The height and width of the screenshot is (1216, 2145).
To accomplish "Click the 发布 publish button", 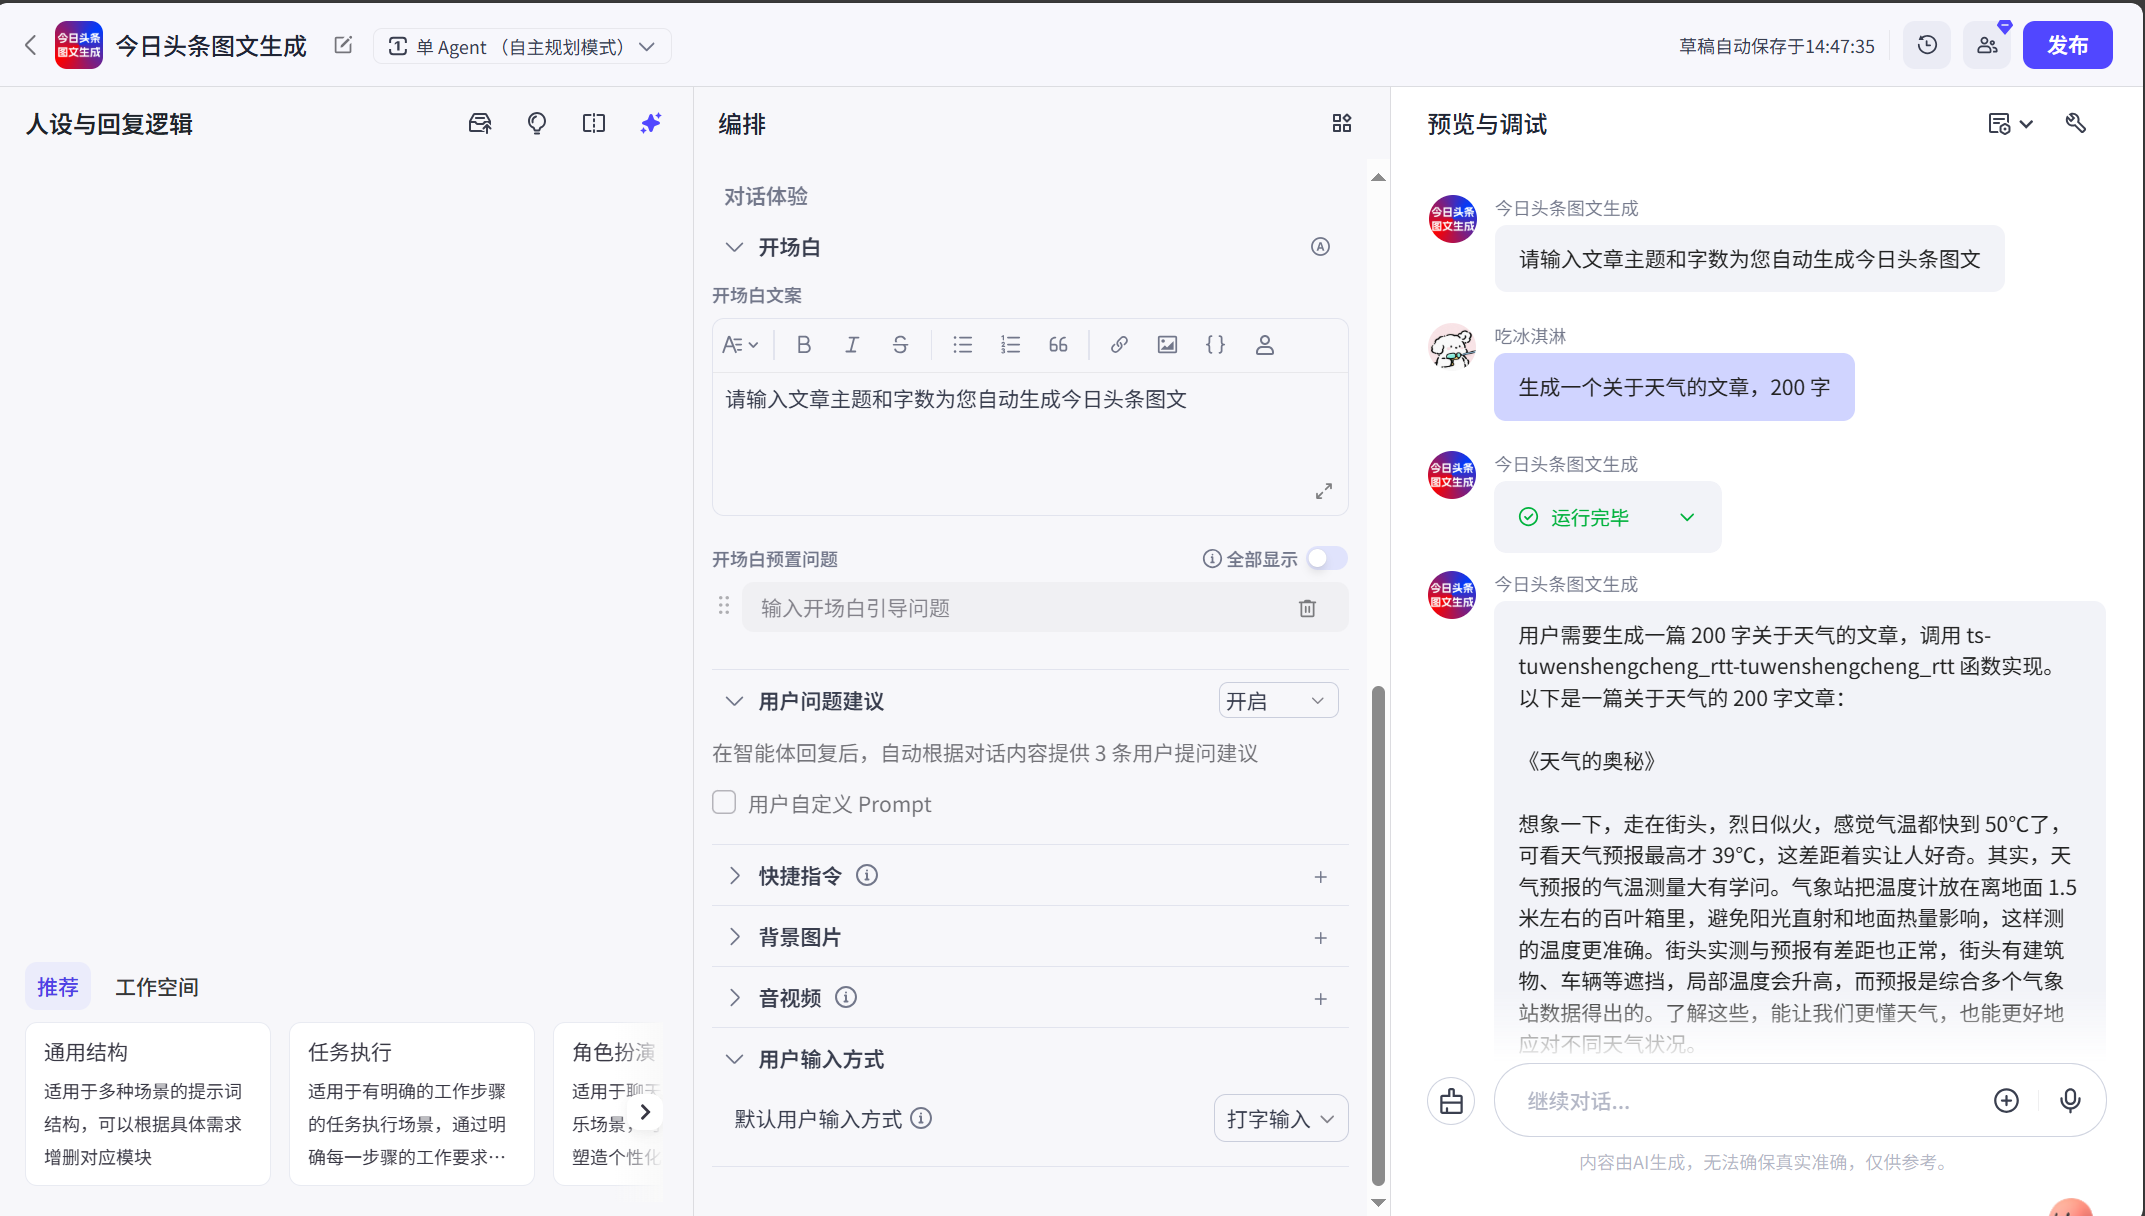I will pos(2067,44).
